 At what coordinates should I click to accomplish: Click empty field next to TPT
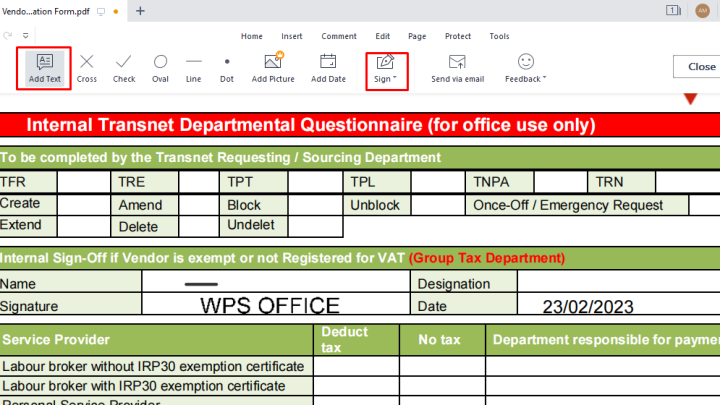pos(315,182)
